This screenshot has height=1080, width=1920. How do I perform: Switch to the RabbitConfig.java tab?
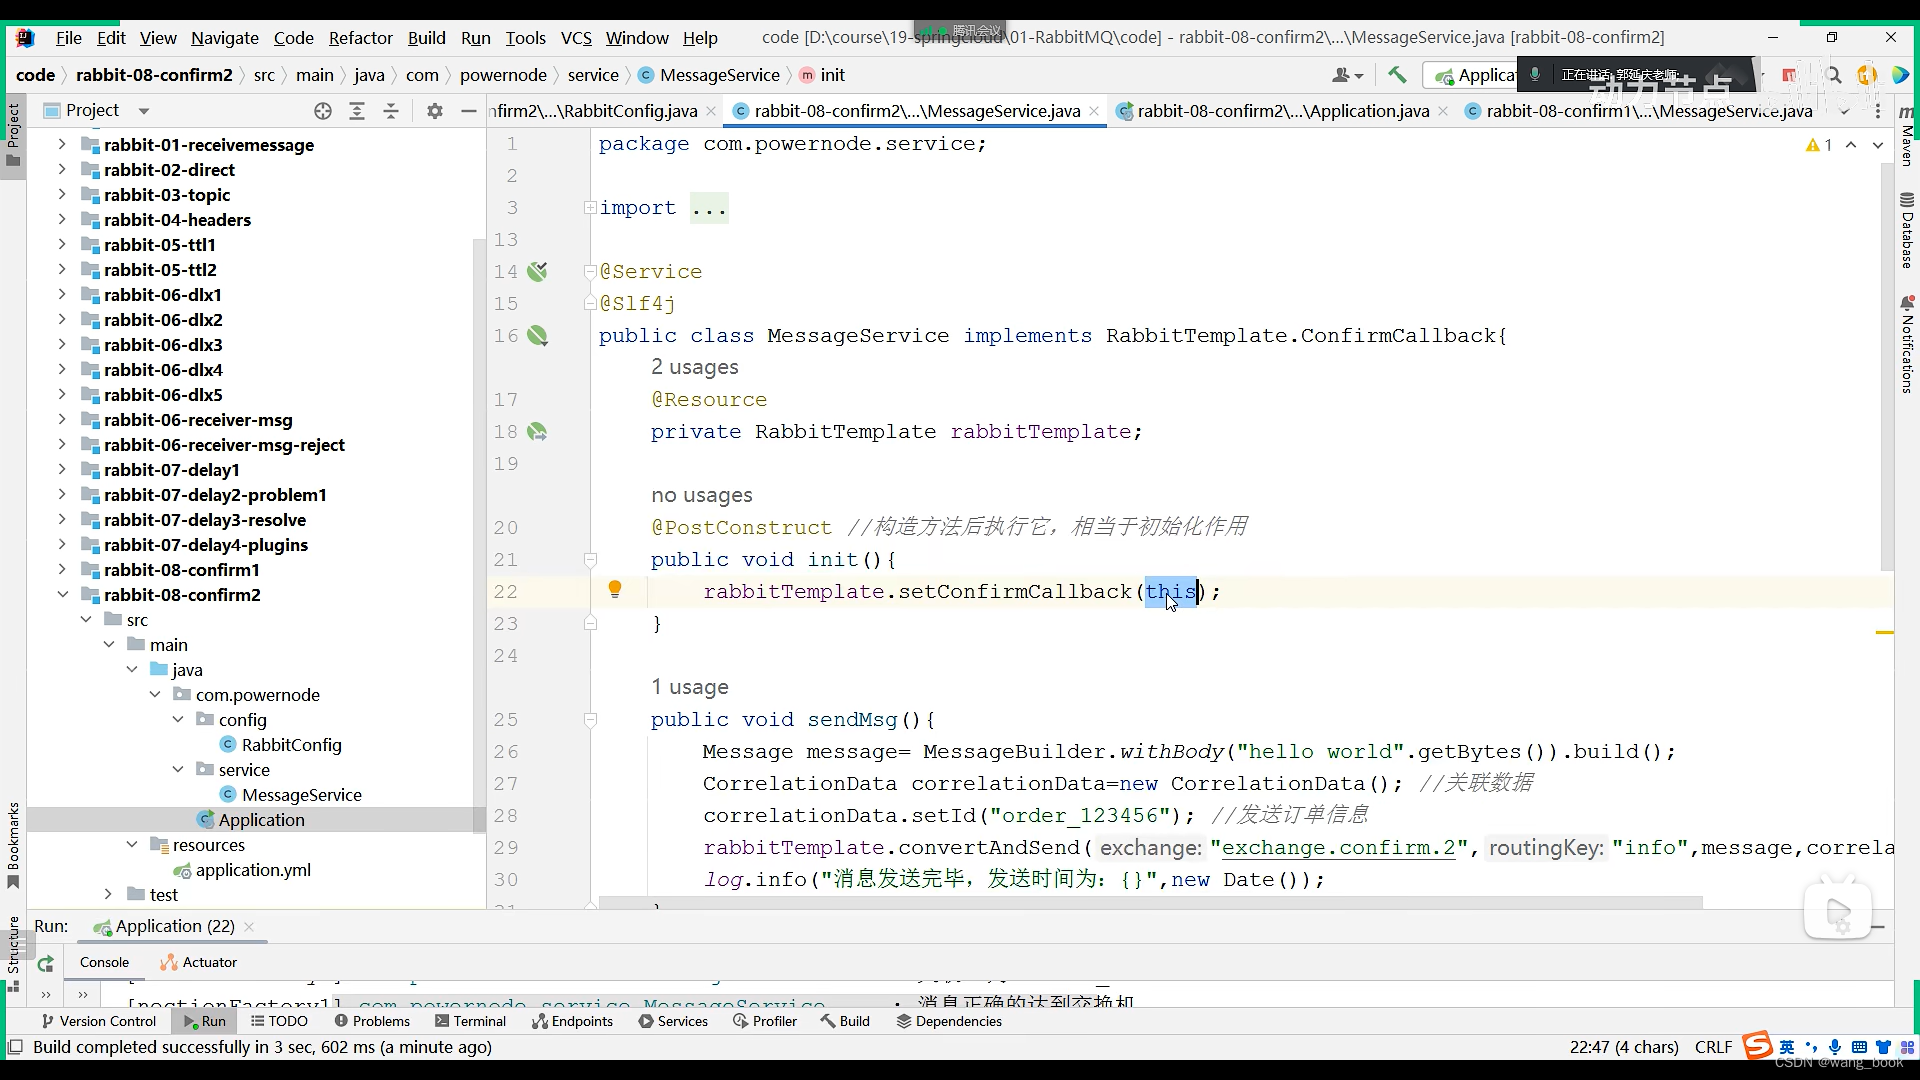coord(597,111)
